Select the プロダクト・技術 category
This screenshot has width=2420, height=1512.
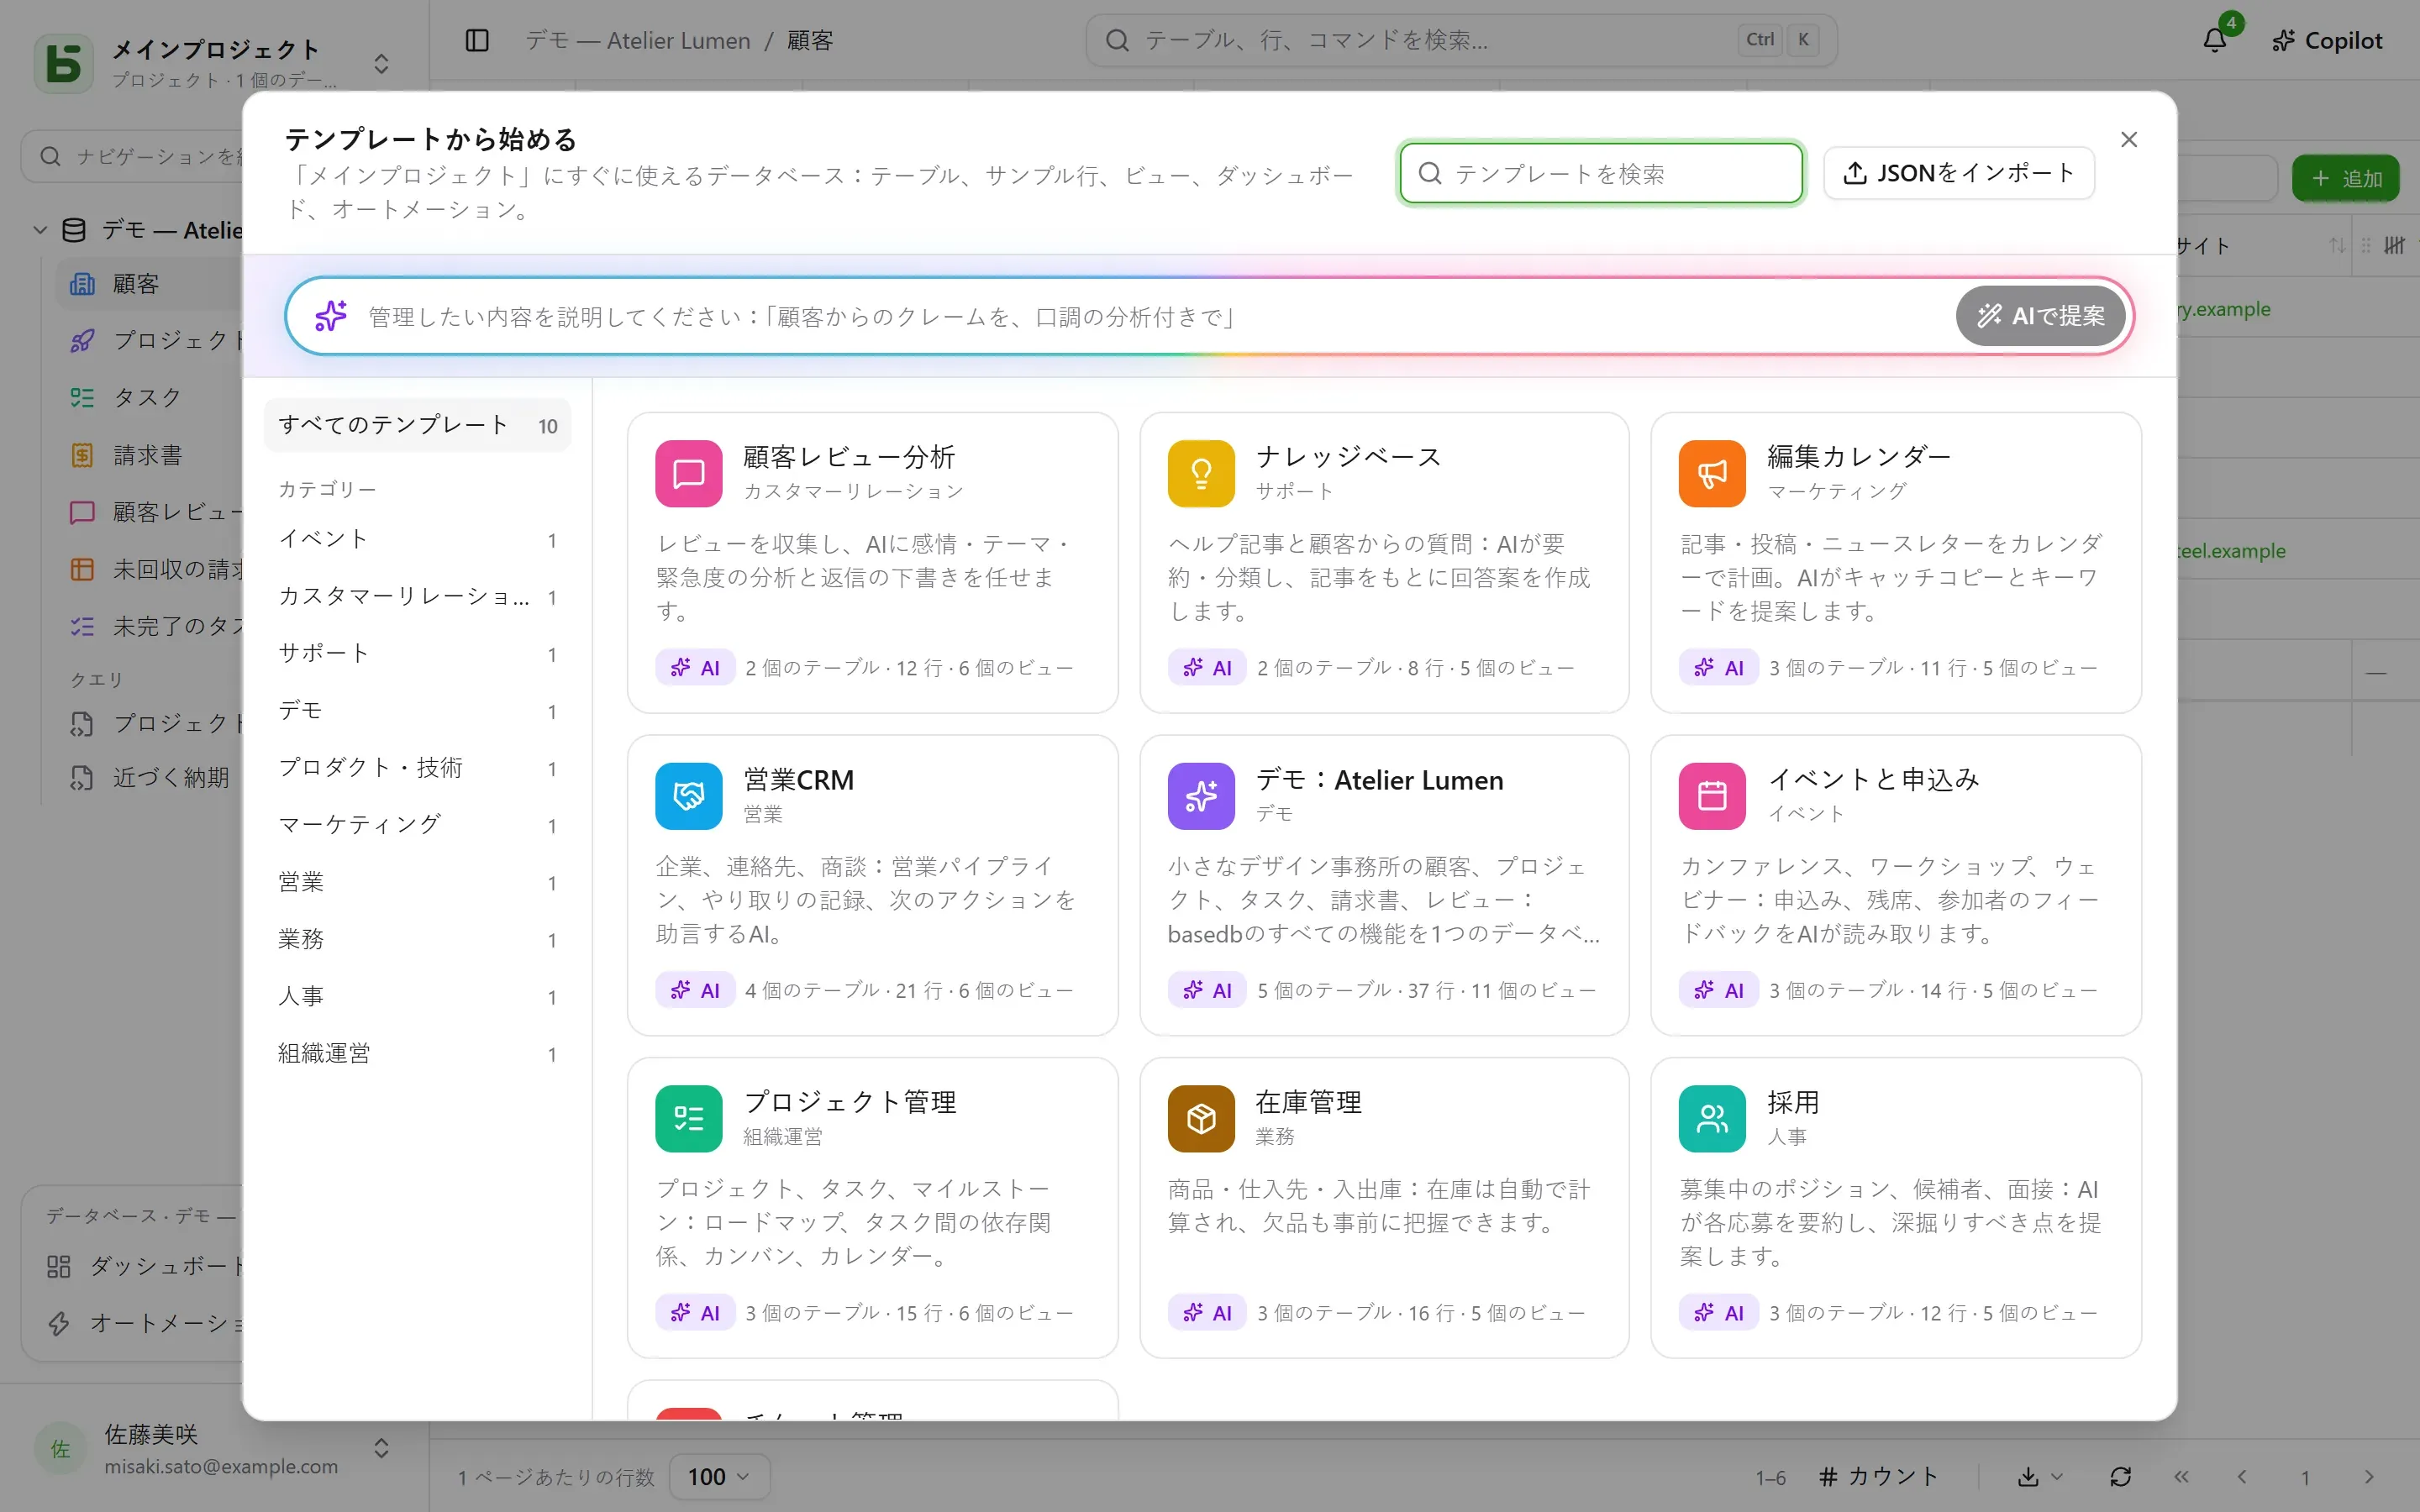click(x=417, y=768)
